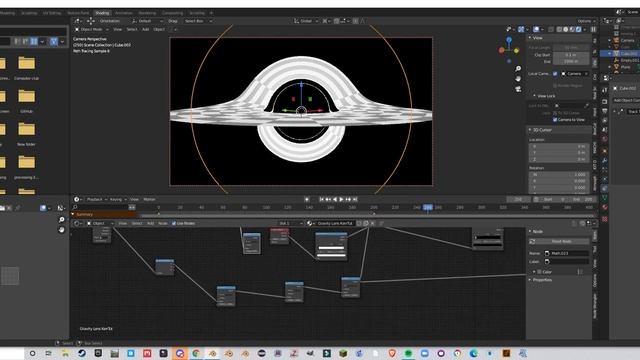This screenshot has width=640, height=360.
Task: Jump to the timeline end frame
Action: [x=355, y=200]
